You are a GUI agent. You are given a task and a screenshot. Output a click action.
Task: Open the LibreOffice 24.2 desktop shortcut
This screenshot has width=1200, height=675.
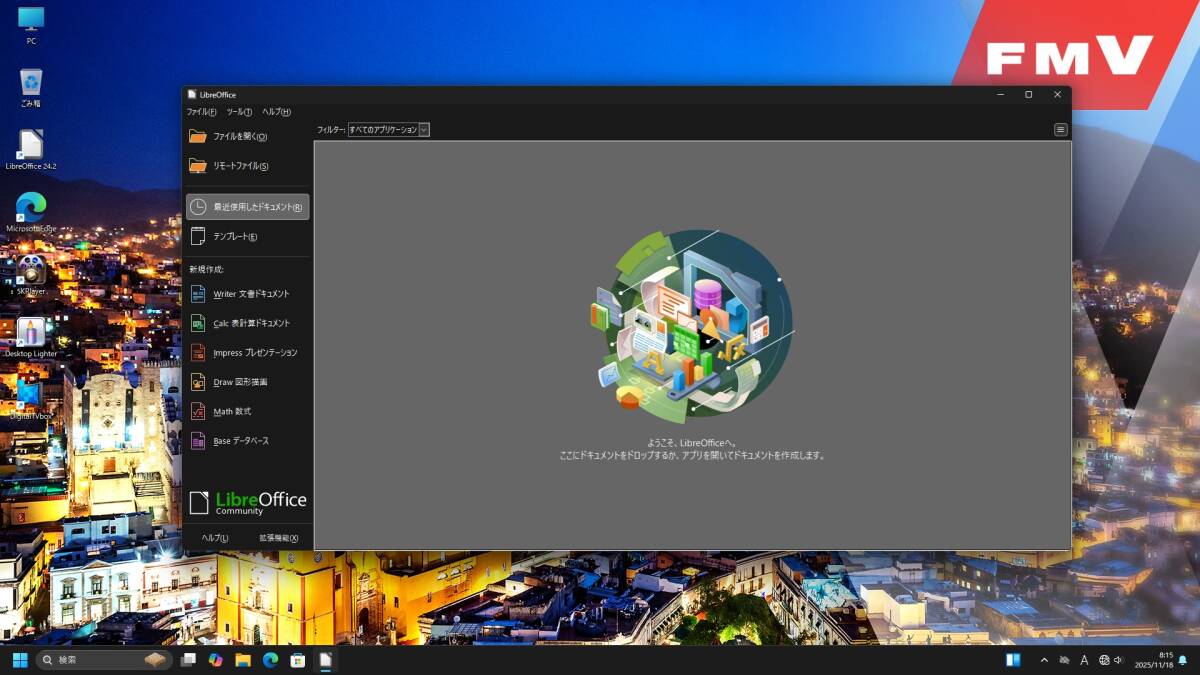pyautogui.click(x=31, y=147)
